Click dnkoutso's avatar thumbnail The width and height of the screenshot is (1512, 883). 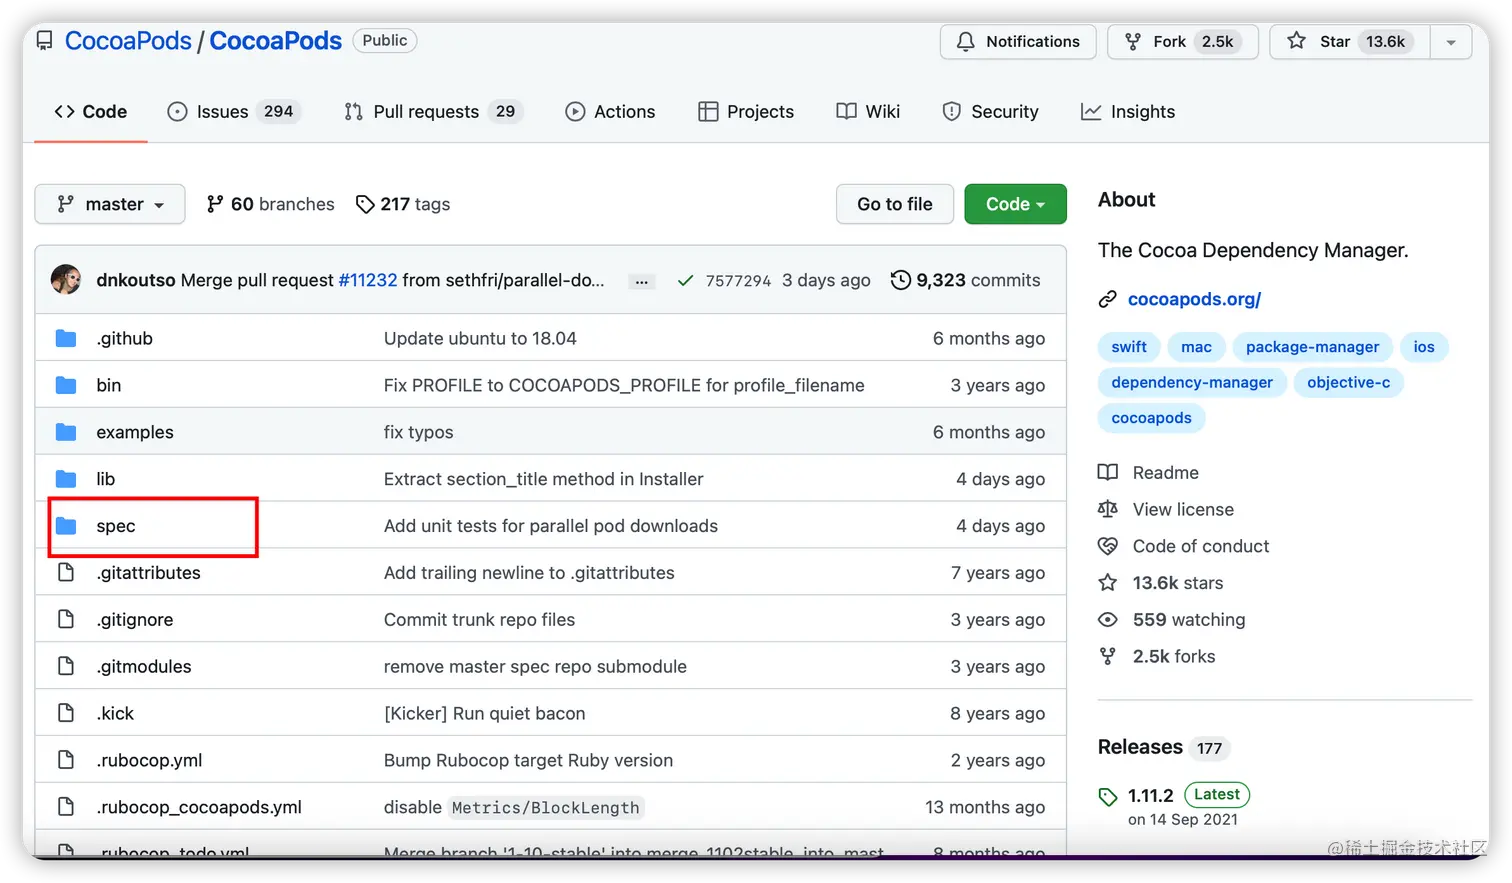[x=66, y=280]
